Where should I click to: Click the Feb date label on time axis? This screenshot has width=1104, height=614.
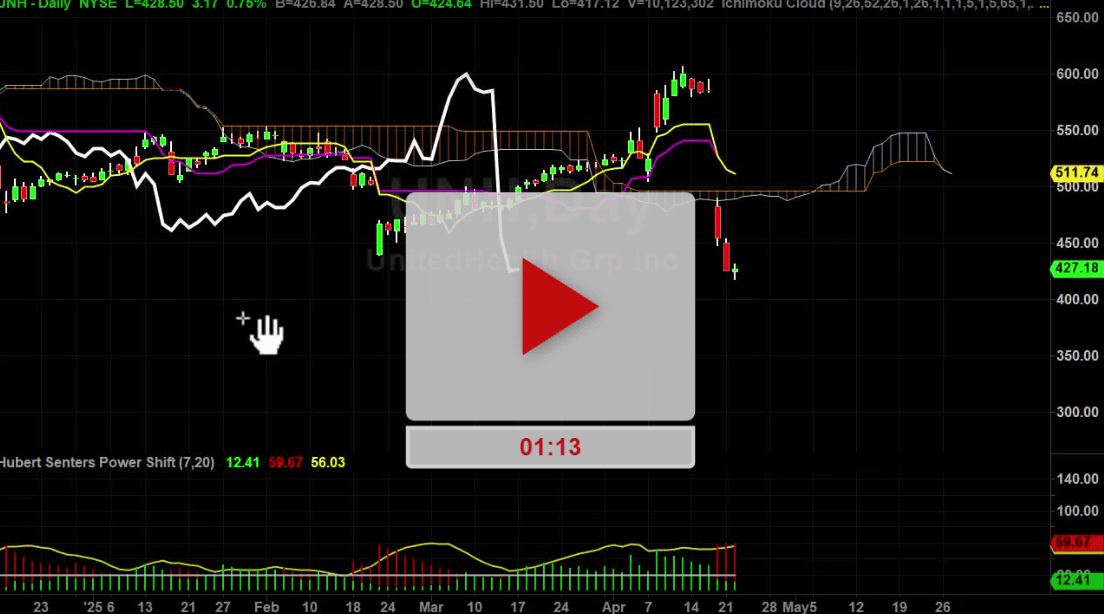tap(267, 607)
